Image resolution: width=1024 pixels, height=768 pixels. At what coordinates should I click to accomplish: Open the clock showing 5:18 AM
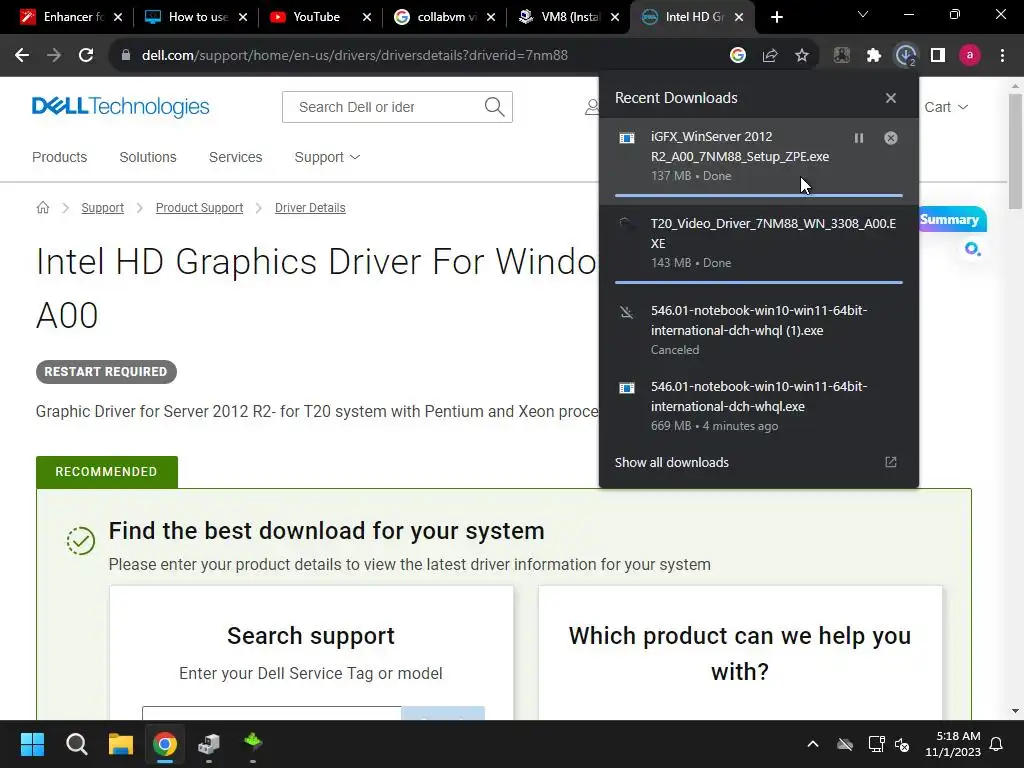pos(953,744)
